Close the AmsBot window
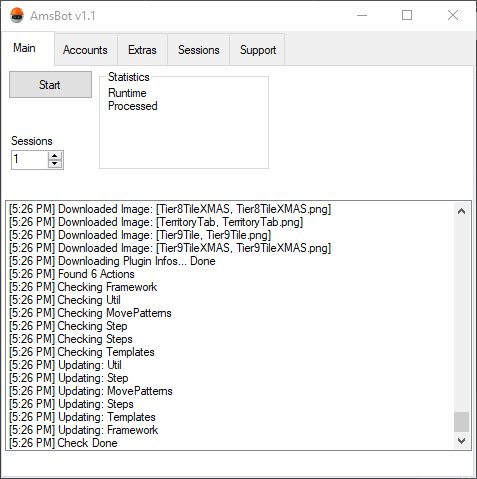The height and width of the screenshot is (479, 477). [x=453, y=15]
